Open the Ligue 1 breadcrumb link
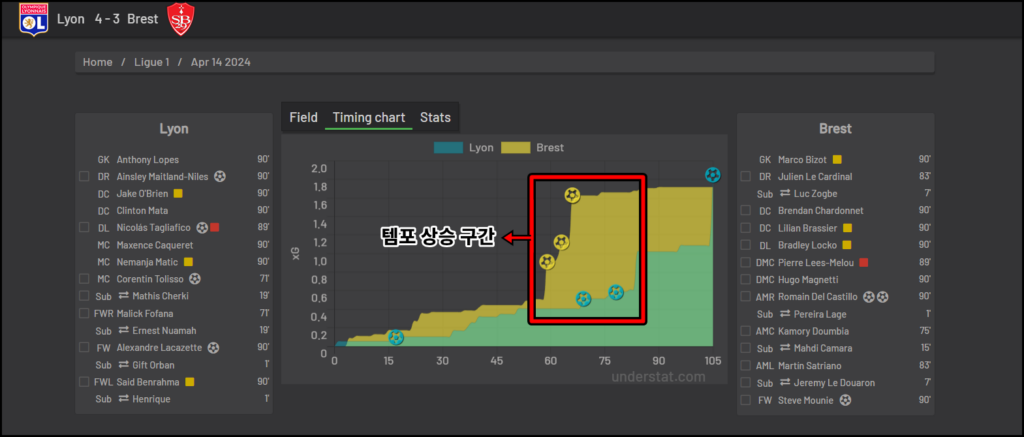This screenshot has width=1024, height=437. point(149,62)
